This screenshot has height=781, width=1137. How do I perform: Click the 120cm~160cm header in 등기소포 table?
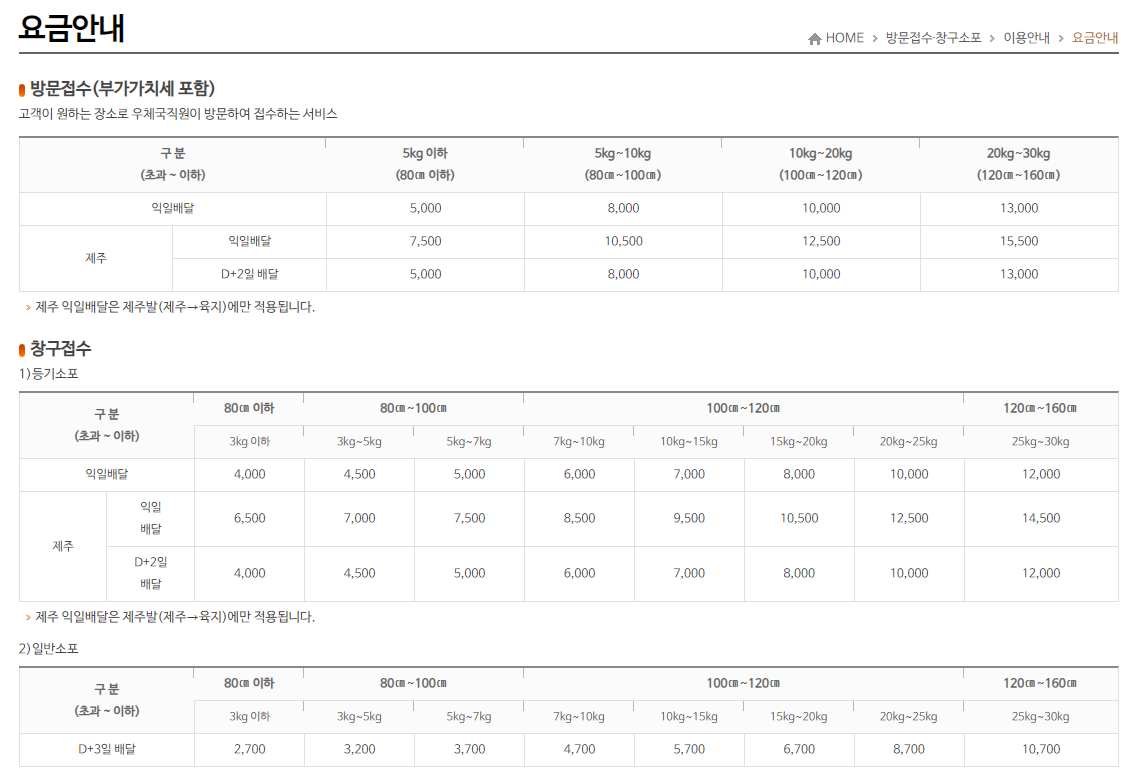tap(1041, 408)
